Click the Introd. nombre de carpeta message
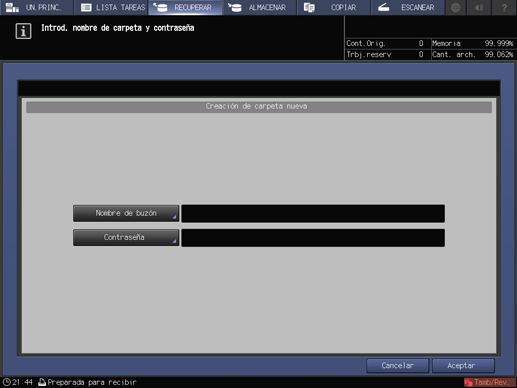The width and height of the screenshot is (517, 388). pos(118,28)
